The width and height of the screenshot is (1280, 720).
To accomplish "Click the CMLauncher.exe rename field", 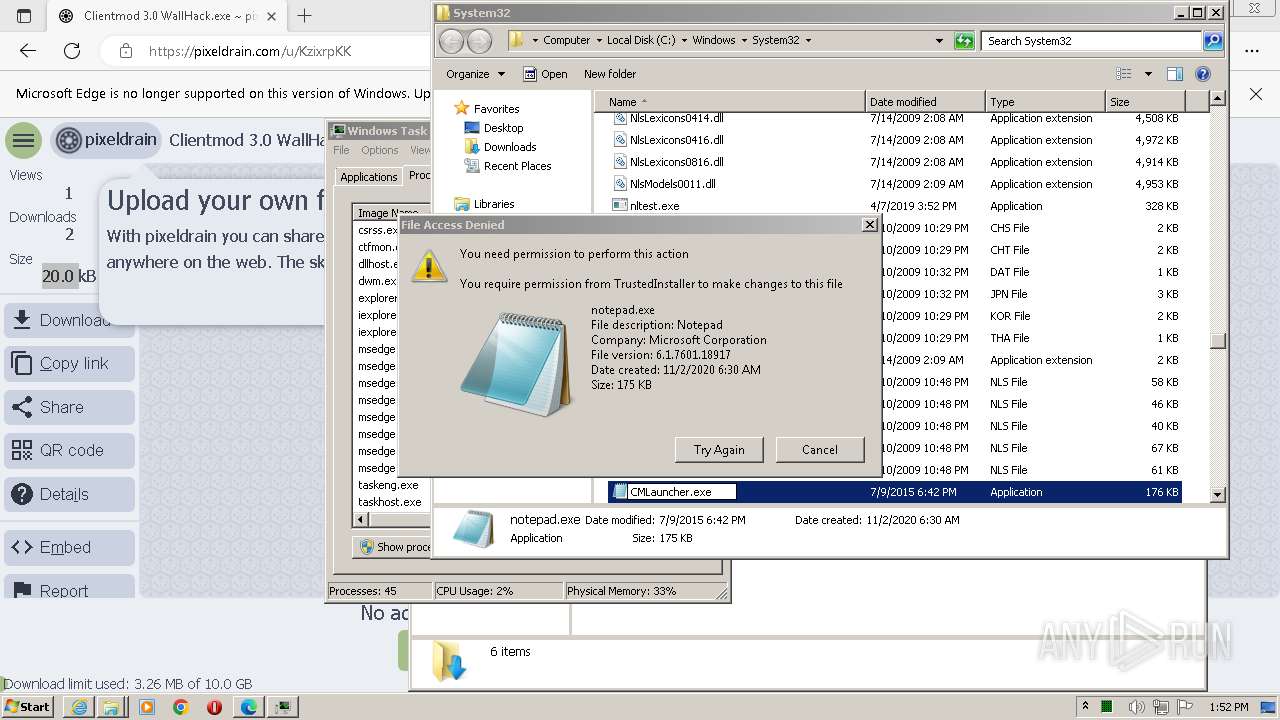I will 681,492.
